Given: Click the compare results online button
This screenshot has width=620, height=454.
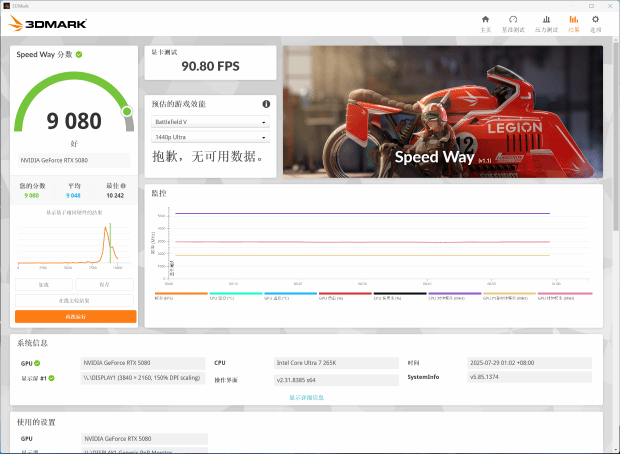Looking at the screenshot, I should click(x=74, y=301).
